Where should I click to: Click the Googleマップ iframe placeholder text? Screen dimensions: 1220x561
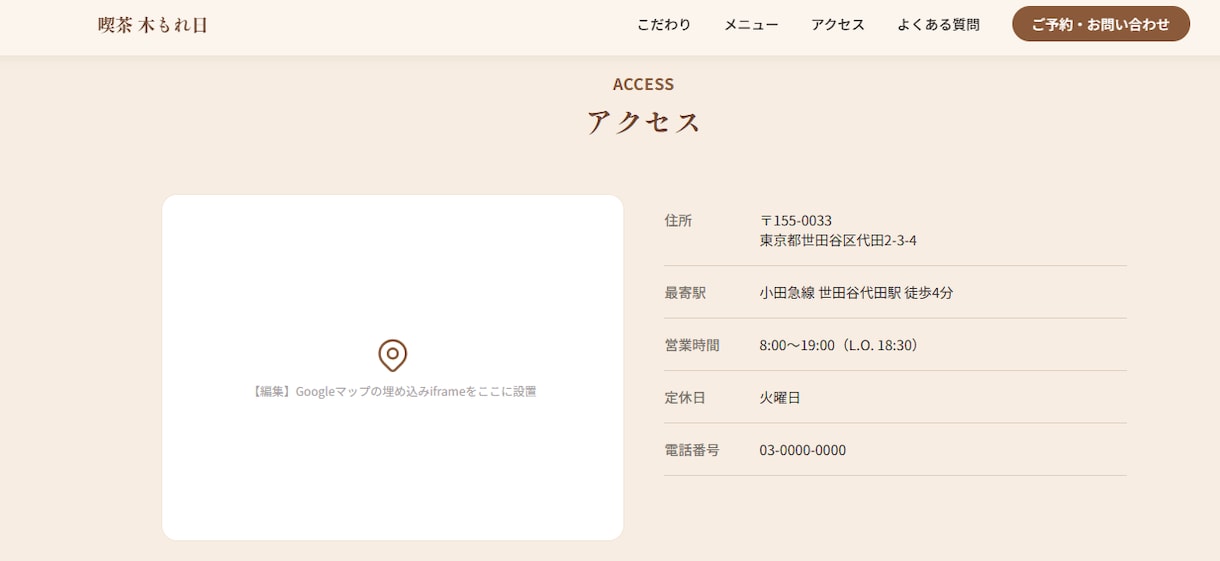[392, 391]
